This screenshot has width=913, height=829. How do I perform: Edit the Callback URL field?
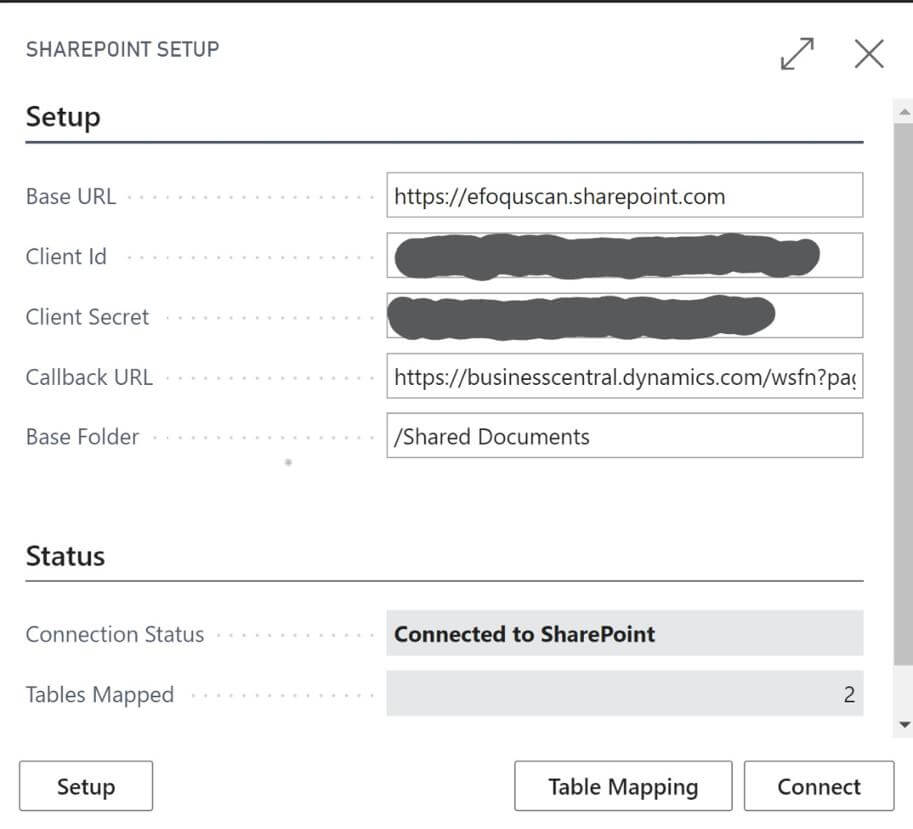(625, 376)
